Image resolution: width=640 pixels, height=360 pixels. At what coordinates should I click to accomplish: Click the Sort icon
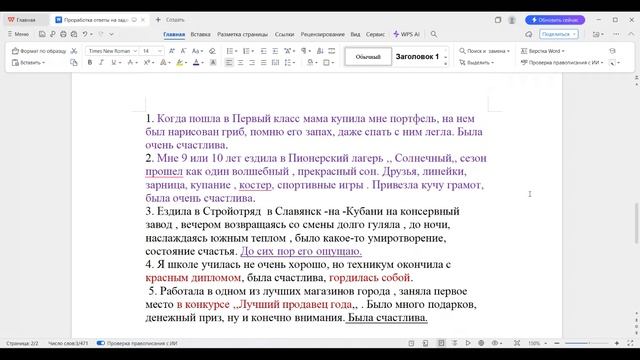pyautogui.click(x=320, y=51)
